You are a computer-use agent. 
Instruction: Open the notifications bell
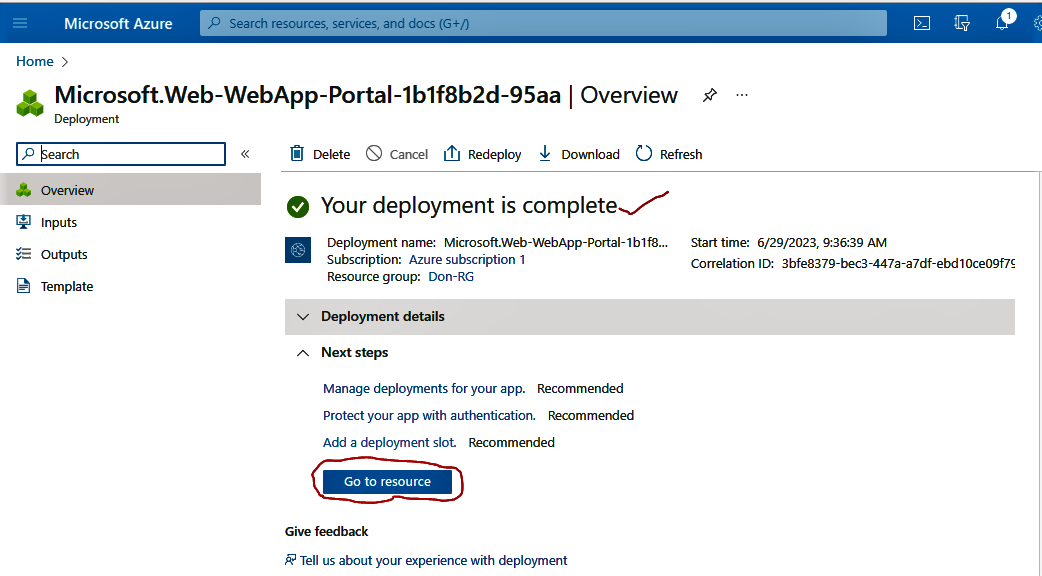pos(1002,23)
